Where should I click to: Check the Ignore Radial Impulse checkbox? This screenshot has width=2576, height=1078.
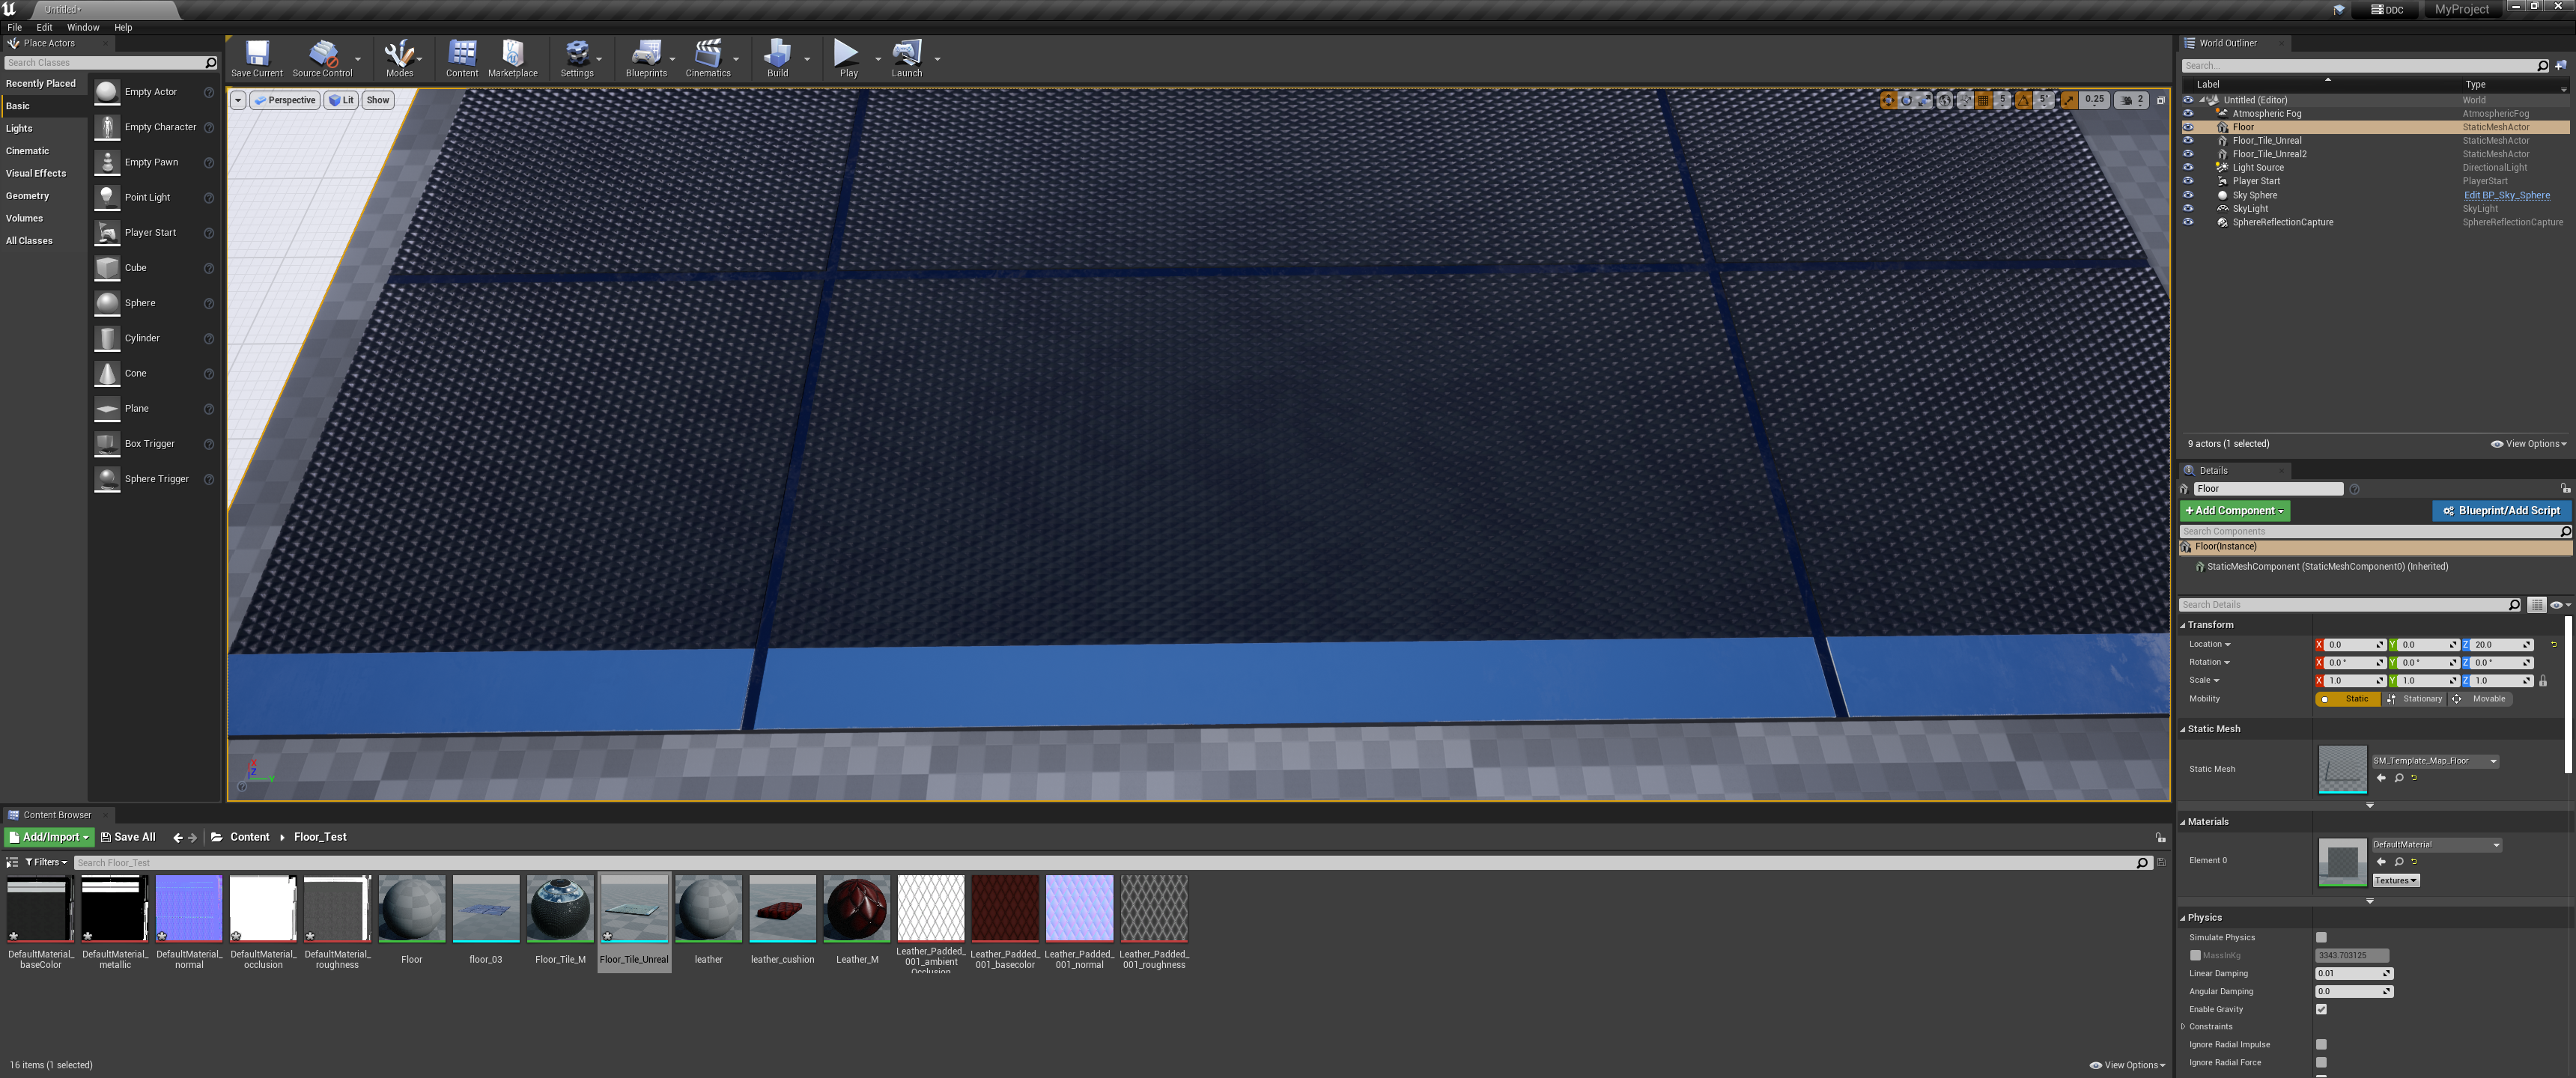coord(2322,1044)
